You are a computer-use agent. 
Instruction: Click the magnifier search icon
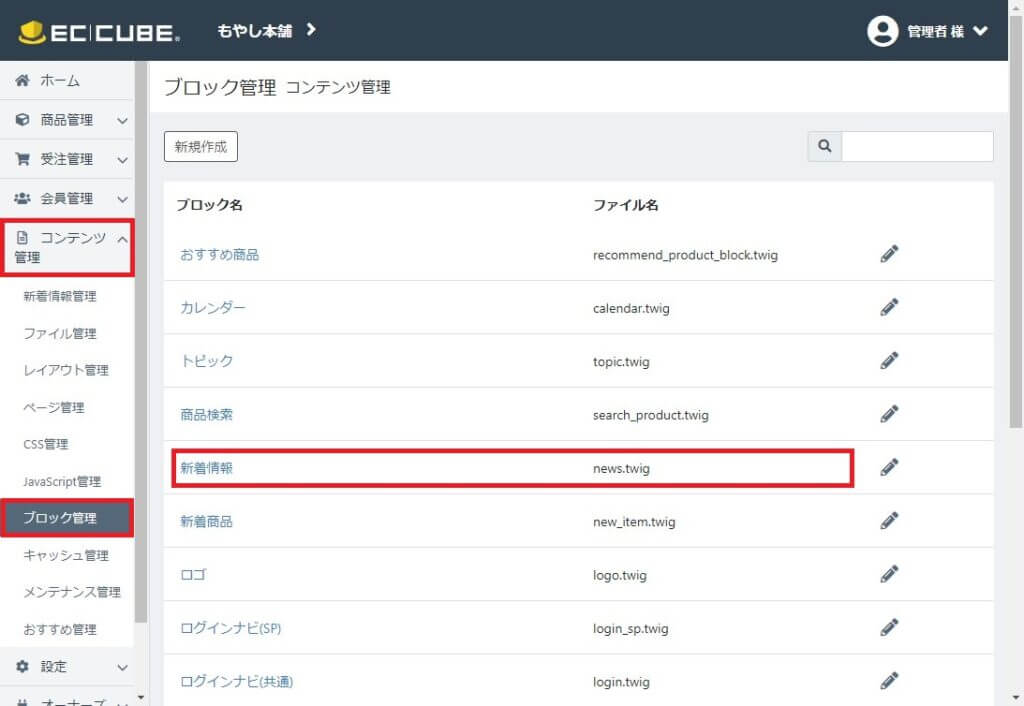pos(825,146)
